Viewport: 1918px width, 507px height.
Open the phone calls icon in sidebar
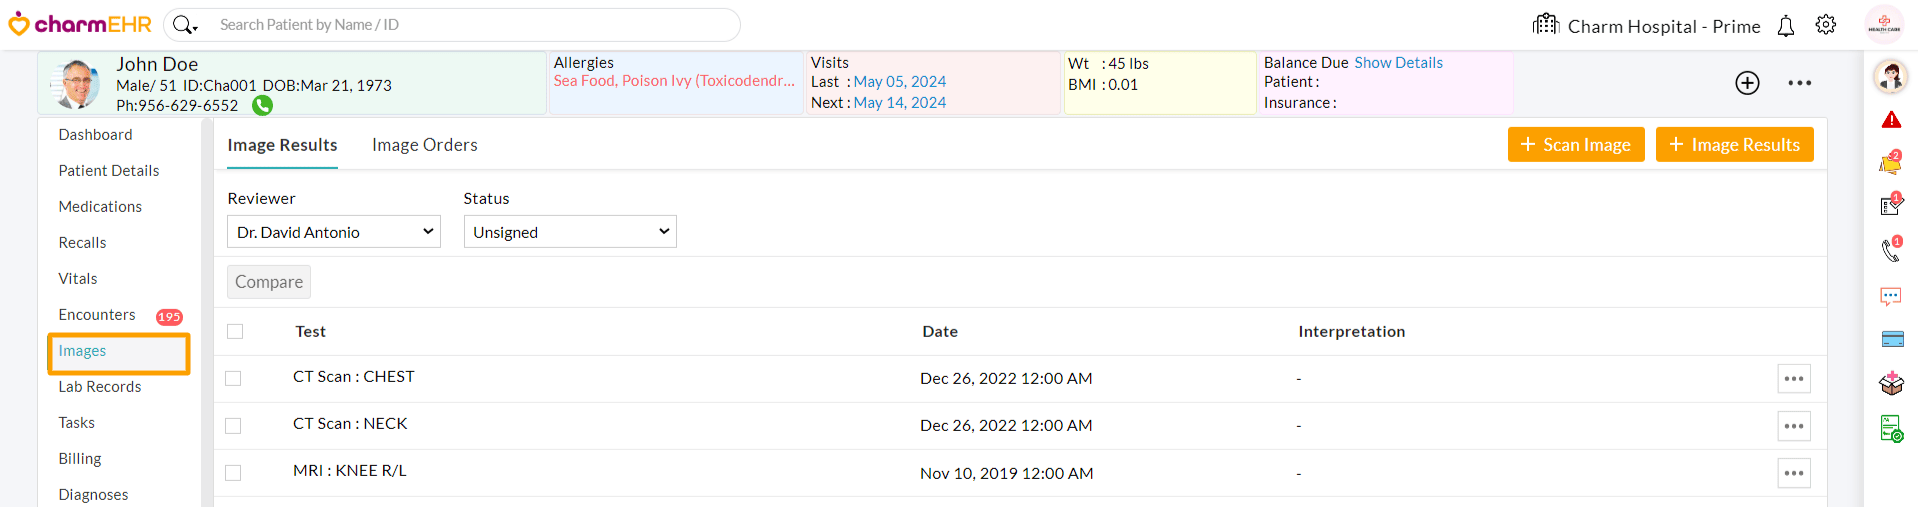coord(1891,250)
